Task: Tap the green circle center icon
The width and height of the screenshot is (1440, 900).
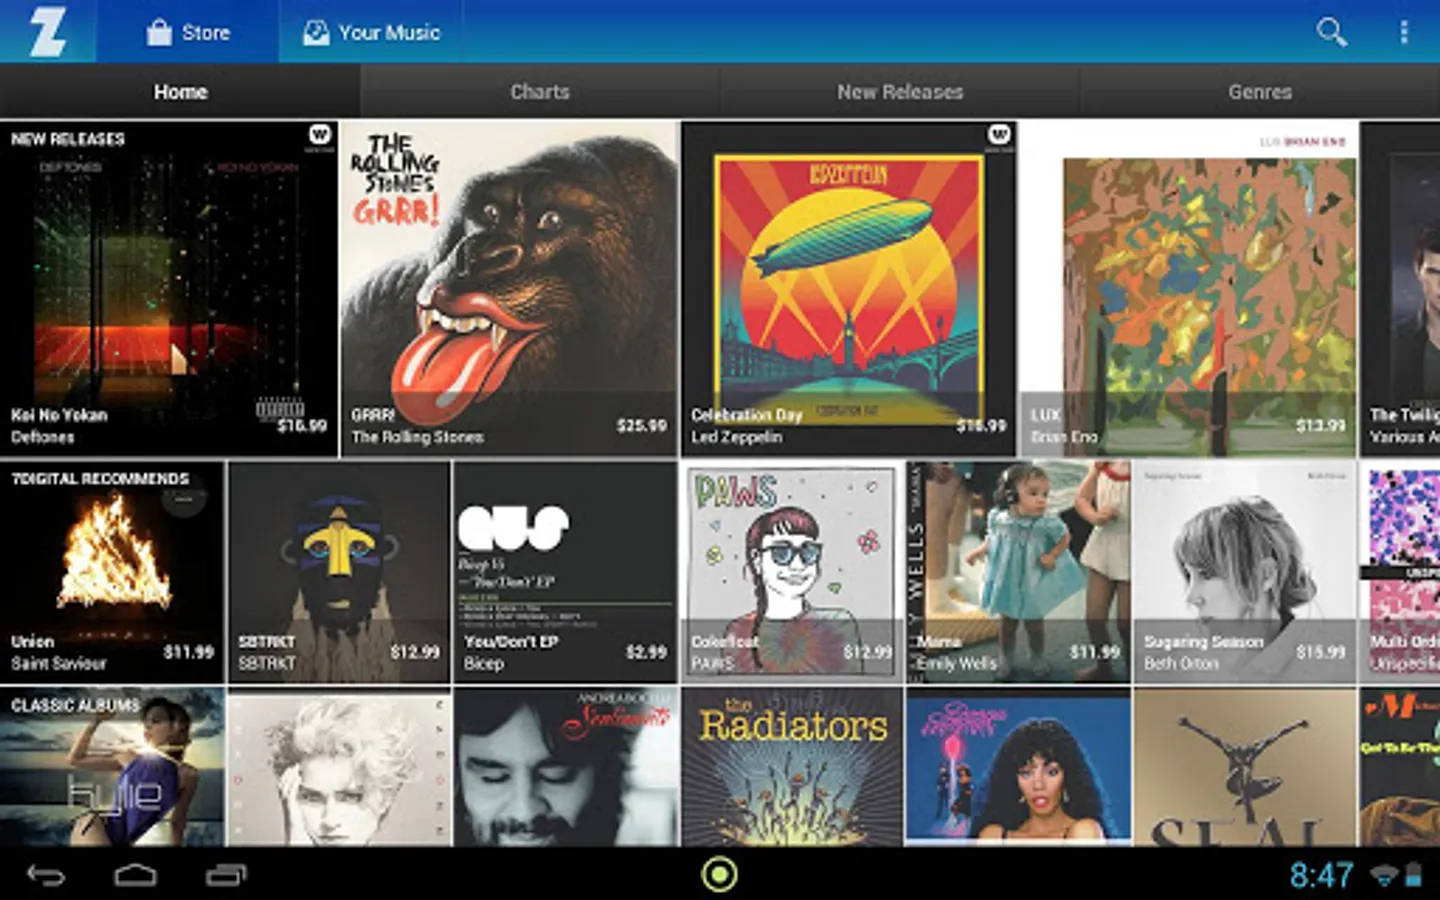Action: click(720, 874)
